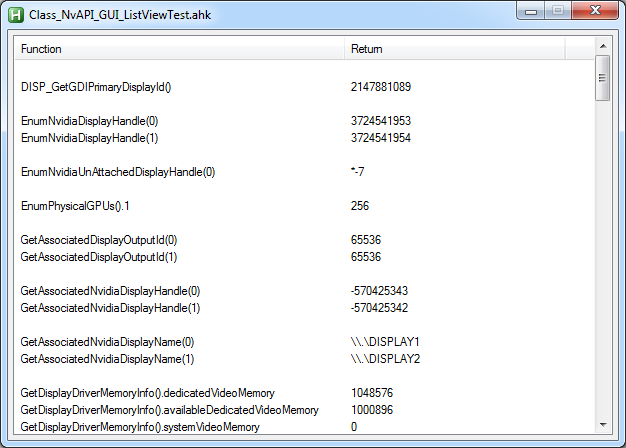This screenshot has height=448, width=626.
Task: Click the return value 256
Action: [360, 206]
